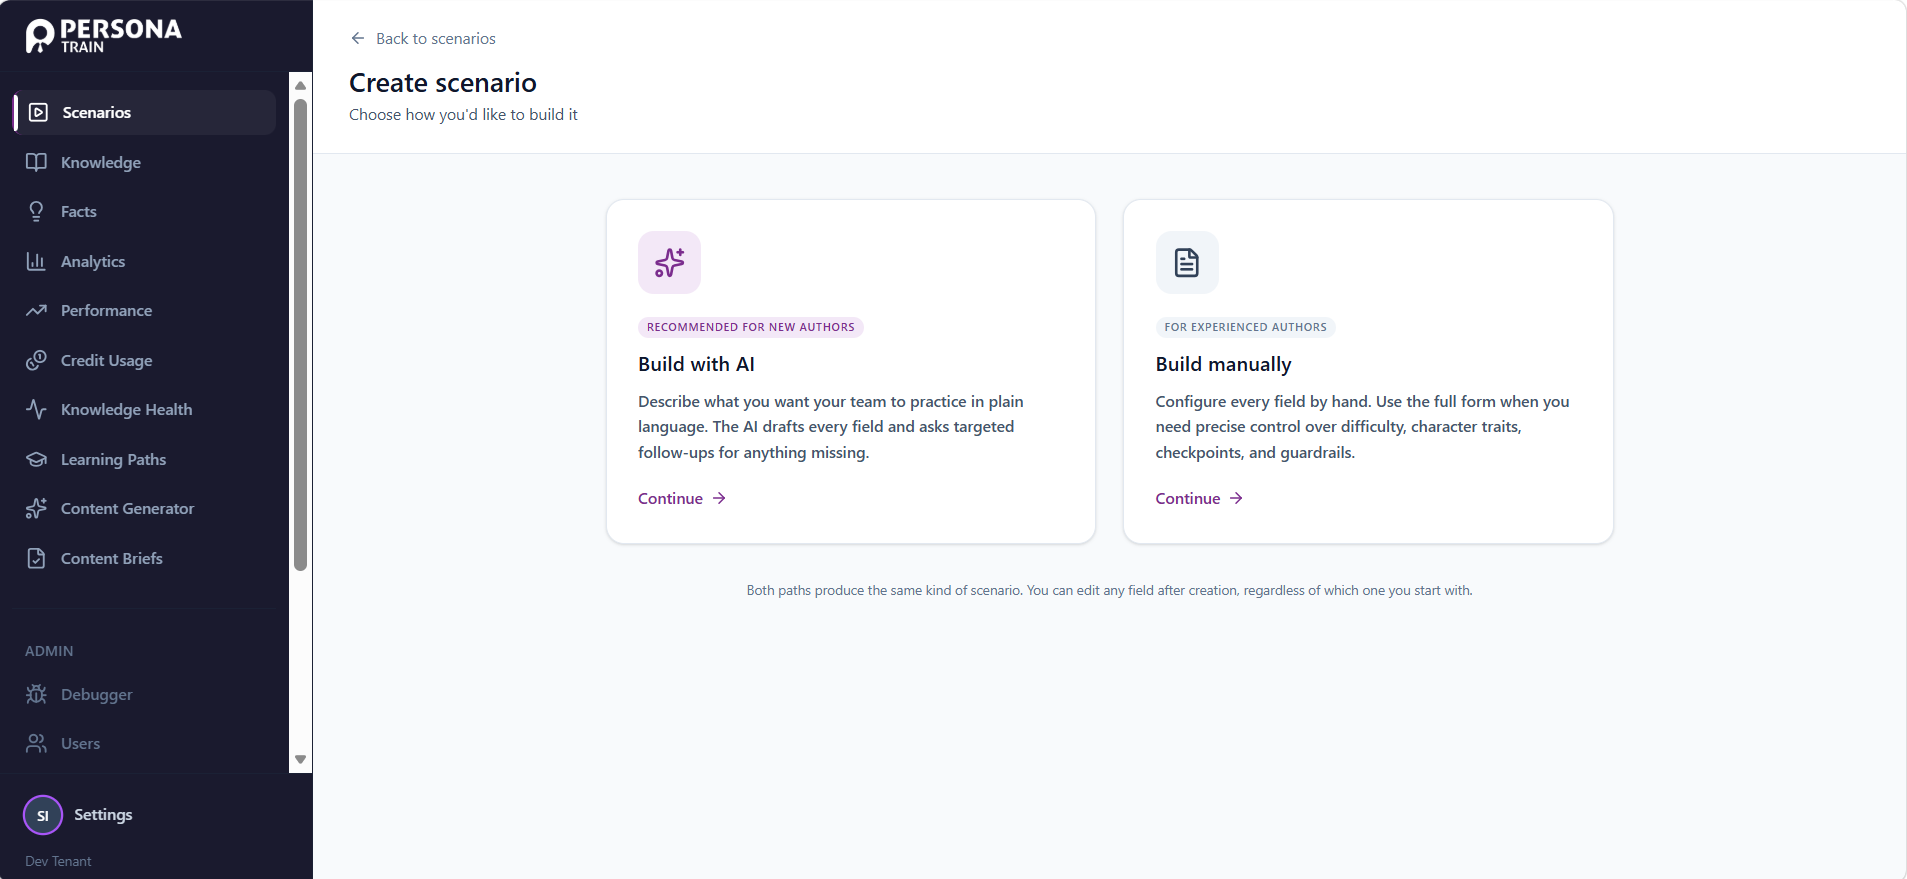This screenshot has height=879, width=1907.
Task: Open the admin Users page
Action: coord(145,743)
